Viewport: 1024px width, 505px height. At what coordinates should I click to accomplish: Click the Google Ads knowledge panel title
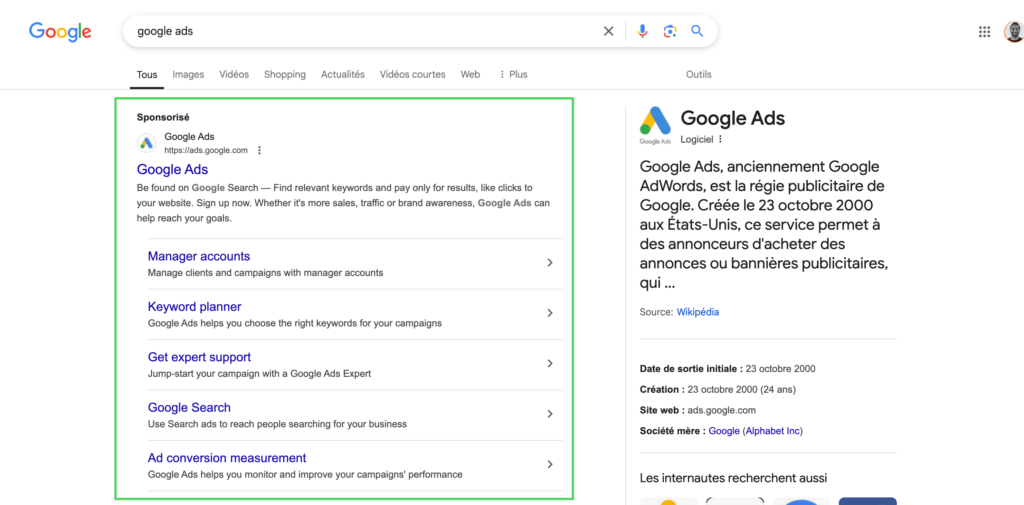[733, 118]
